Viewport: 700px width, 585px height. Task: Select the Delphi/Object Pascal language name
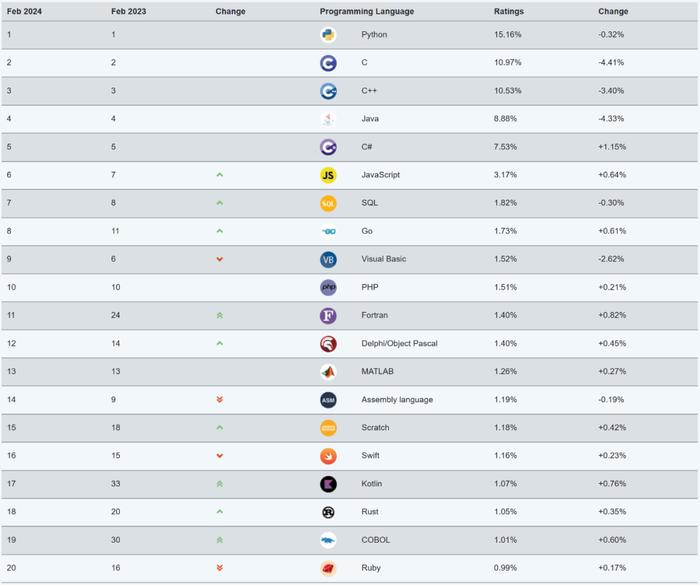399,343
